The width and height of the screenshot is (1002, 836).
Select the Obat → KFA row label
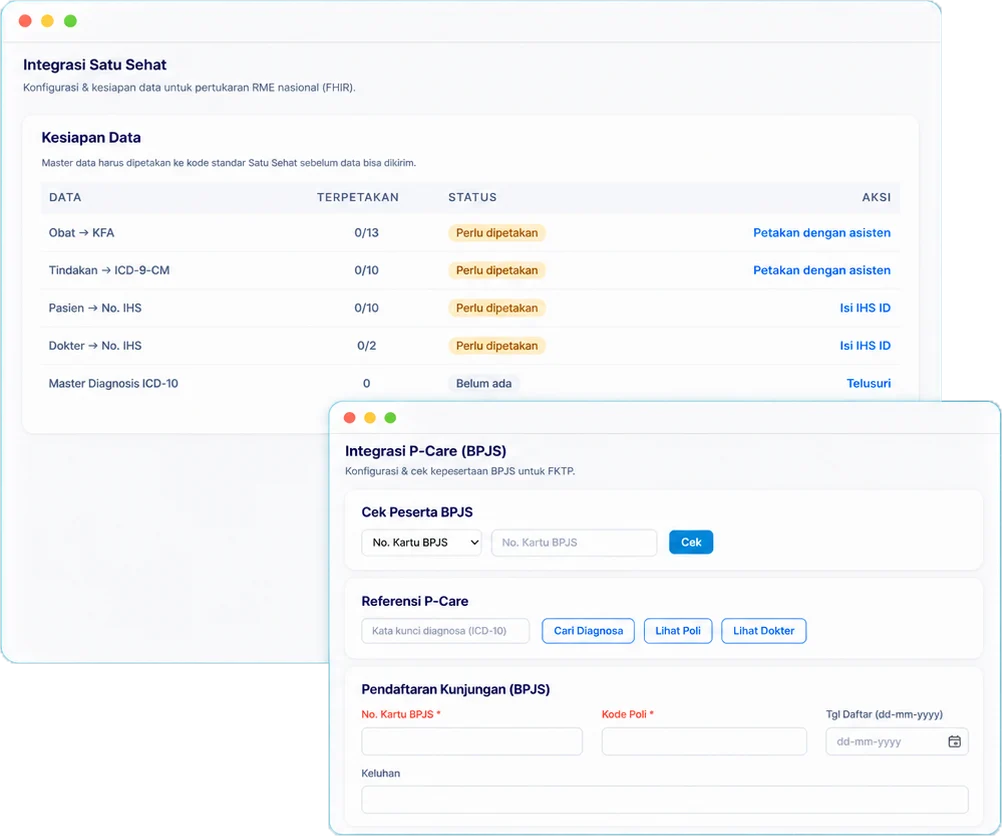coord(82,233)
